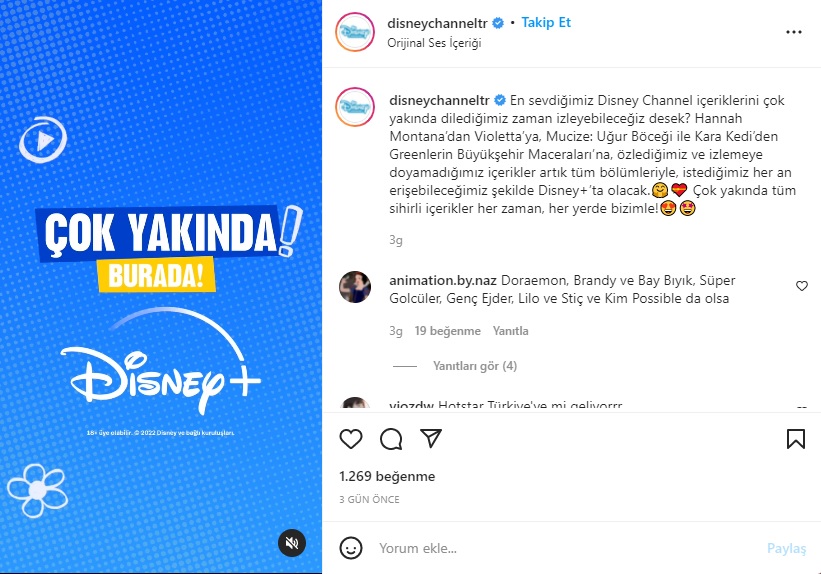
Task: Click disneychanneltr avatar in post header
Action: (x=355, y=32)
